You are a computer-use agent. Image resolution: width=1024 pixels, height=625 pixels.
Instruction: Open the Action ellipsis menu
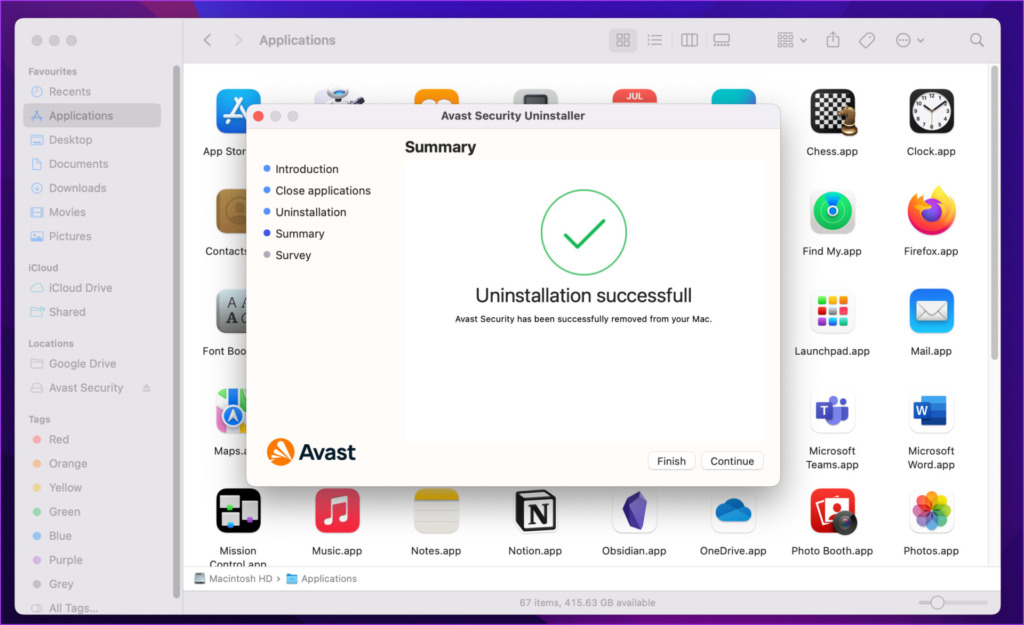pyautogui.click(x=910, y=40)
